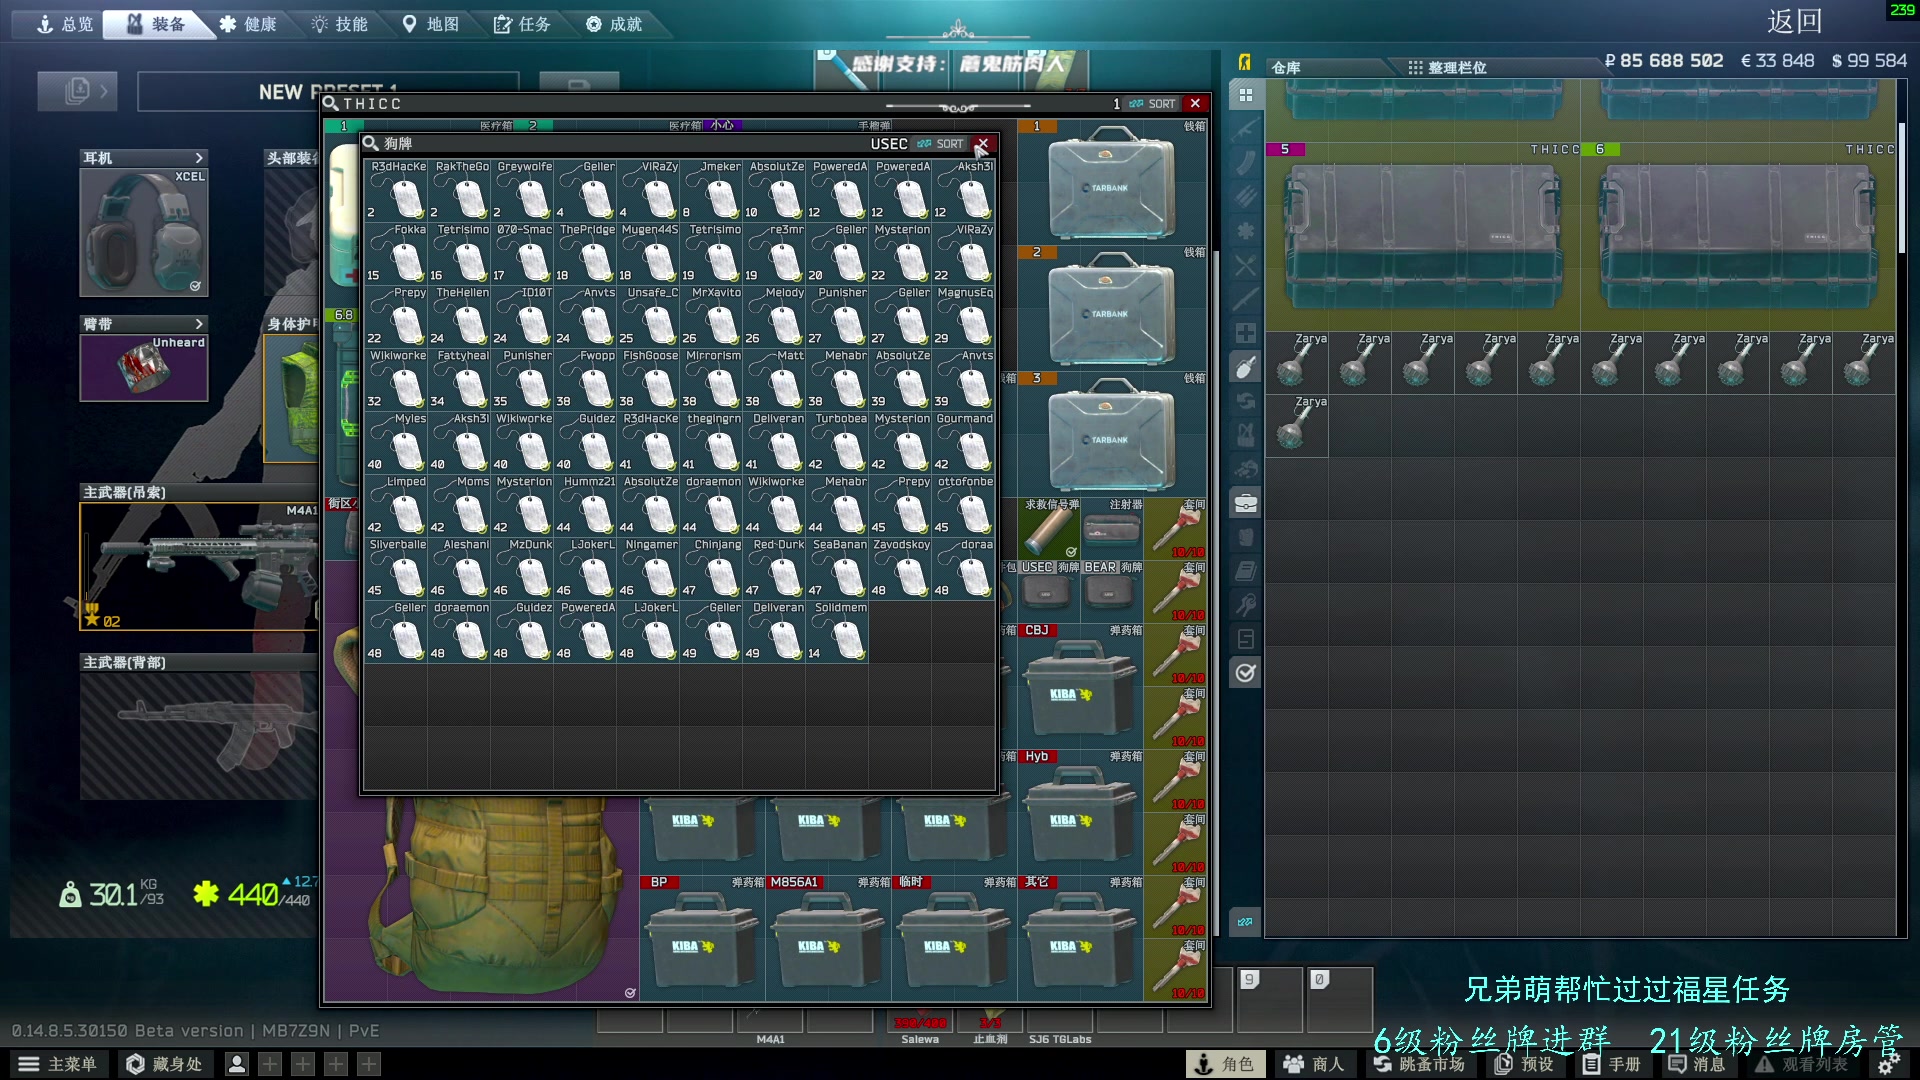1920x1080 pixels.
Task: Click the search icon in THICC window
Action: (x=330, y=103)
